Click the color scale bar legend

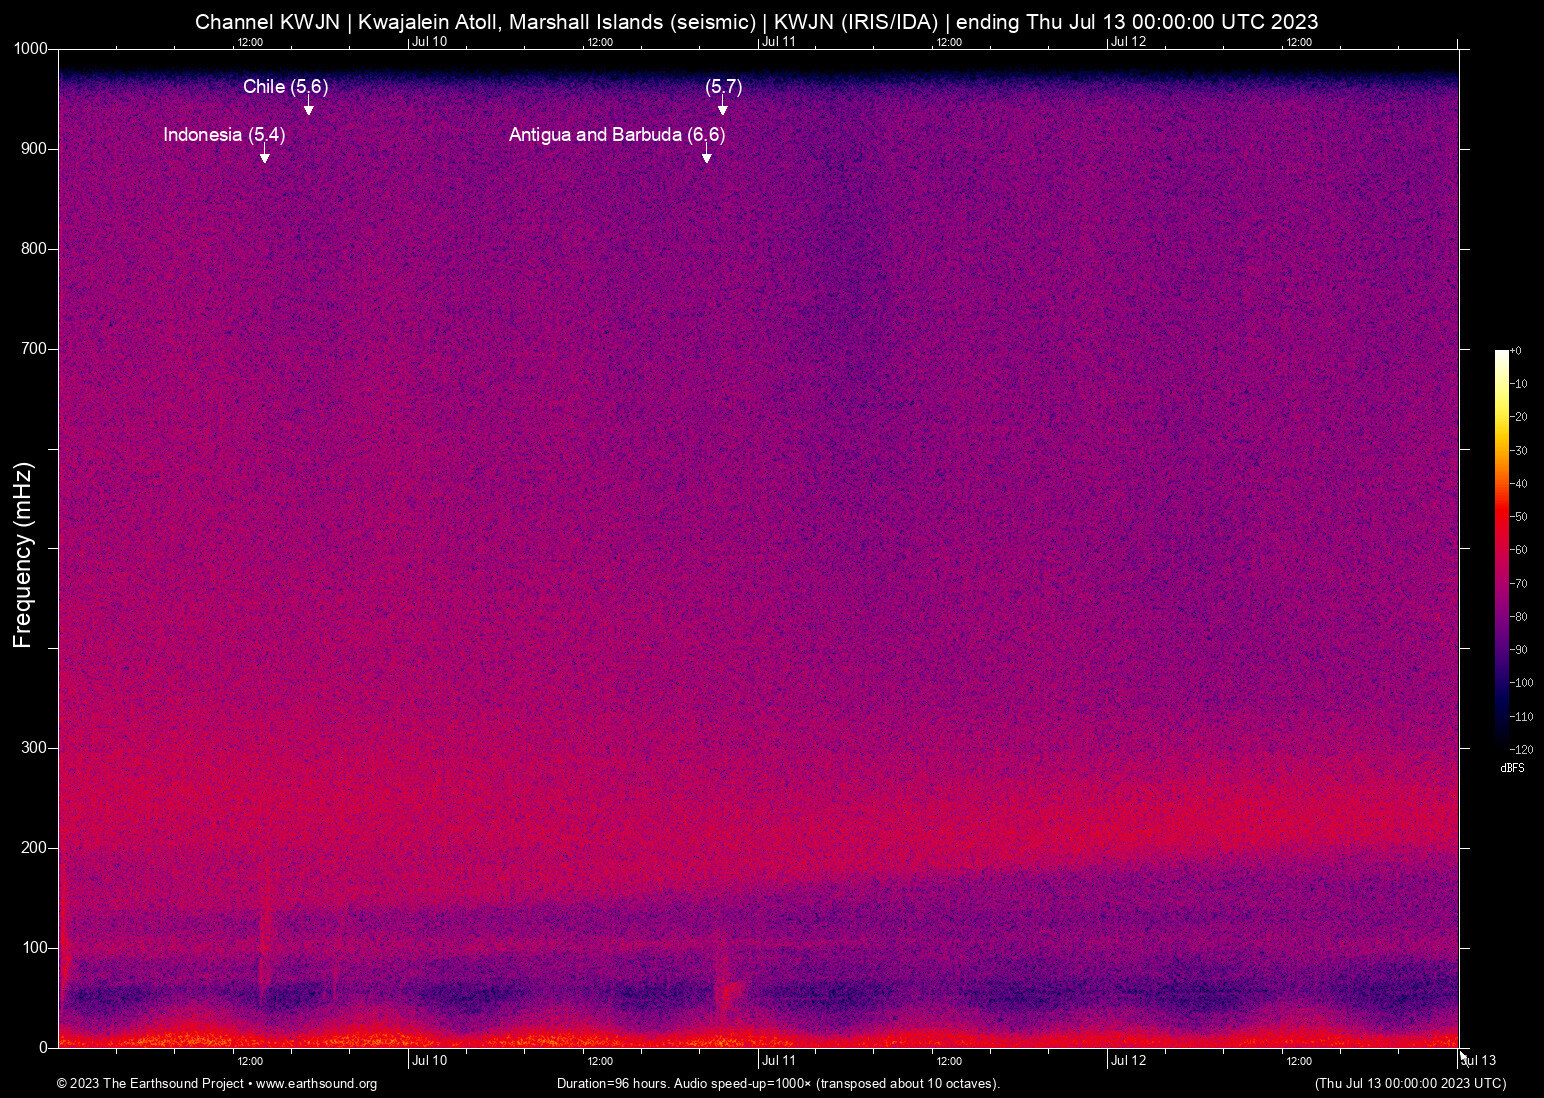[1501, 548]
